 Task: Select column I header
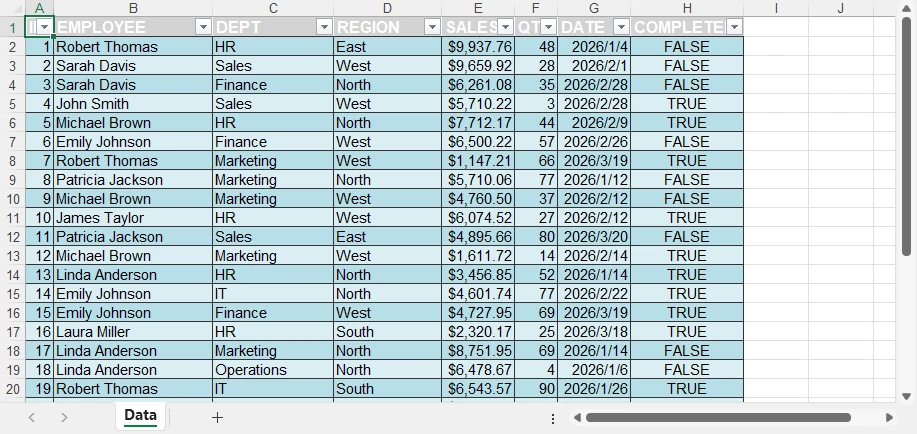coord(776,9)
